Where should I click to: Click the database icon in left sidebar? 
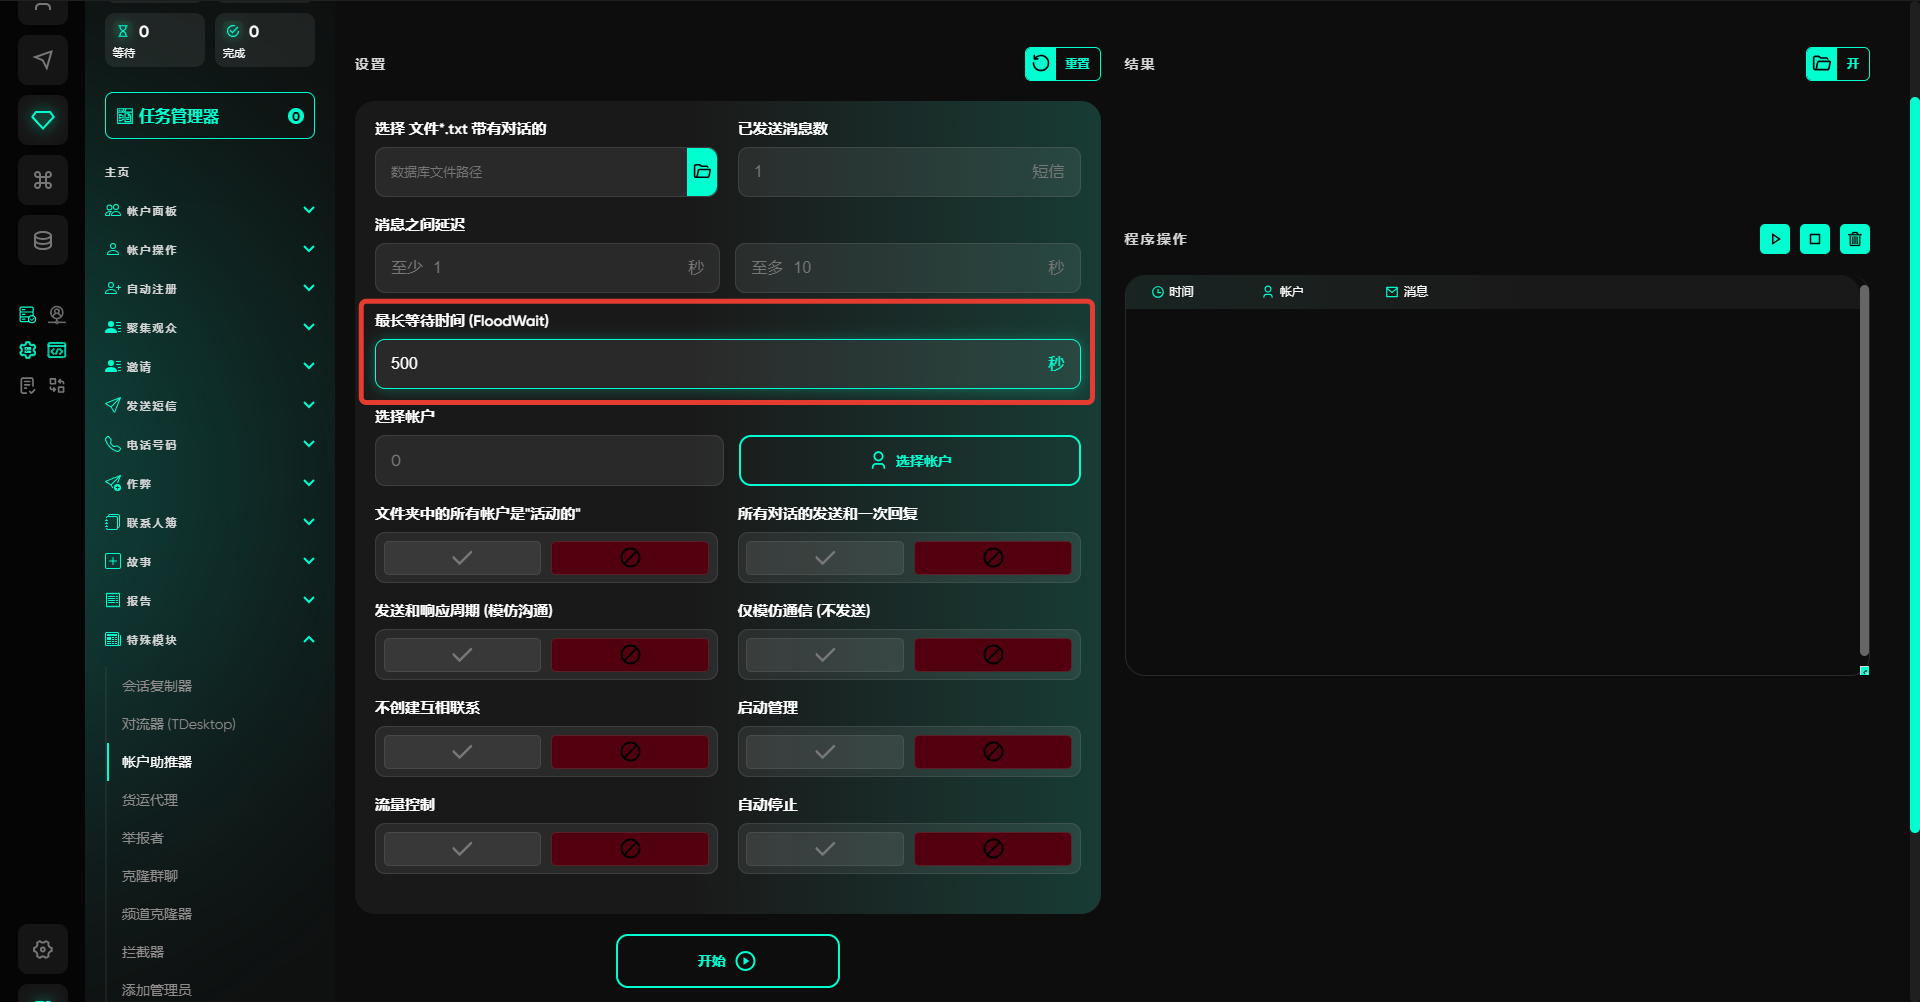(43, 240)
